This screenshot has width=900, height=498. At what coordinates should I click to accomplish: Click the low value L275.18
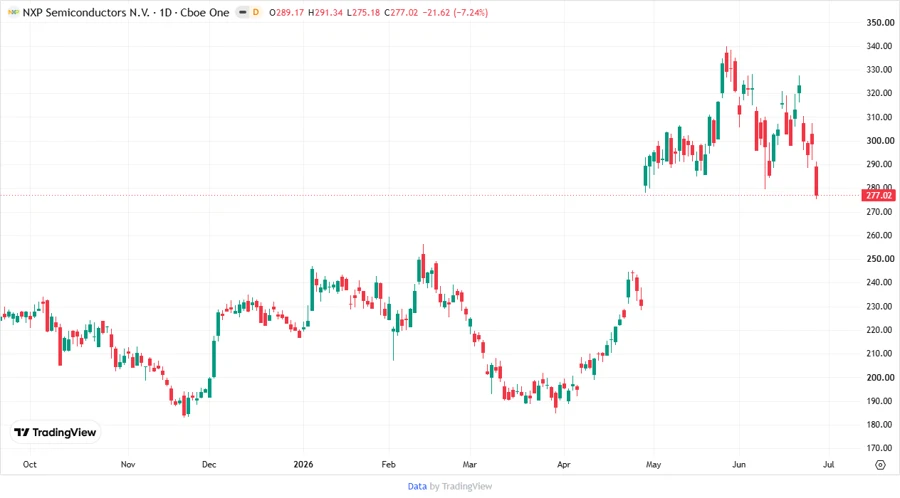pos(363,12)
